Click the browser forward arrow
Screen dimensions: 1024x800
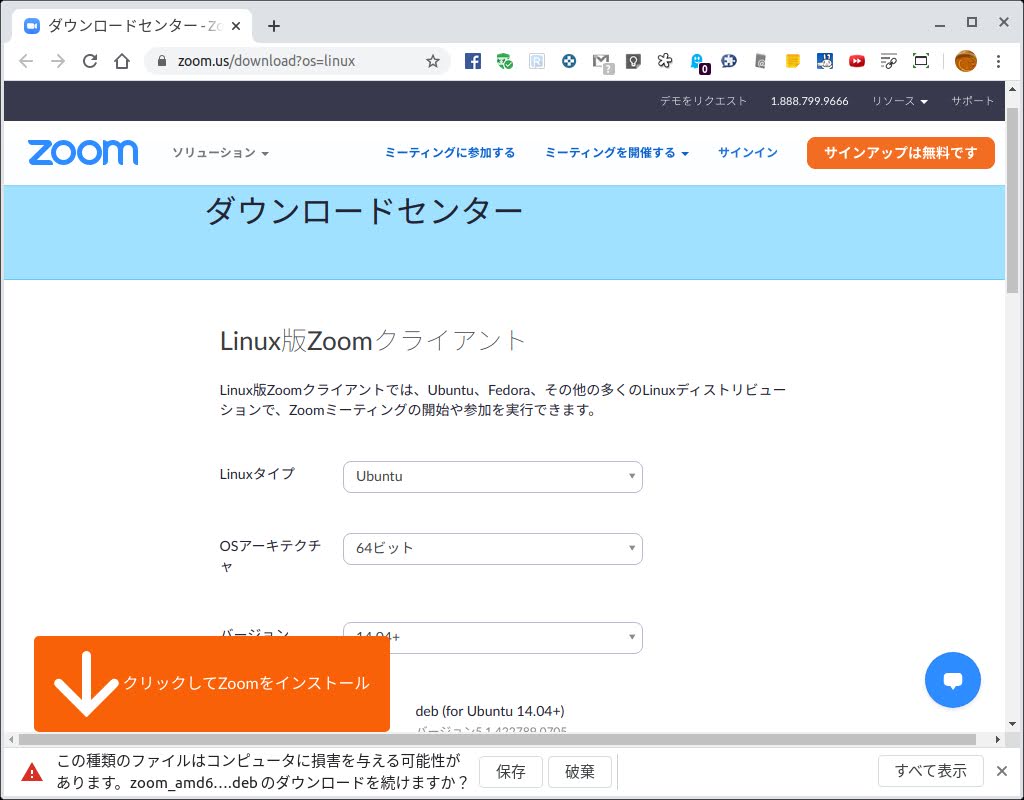pyautogui.click(x=58, y=61)
